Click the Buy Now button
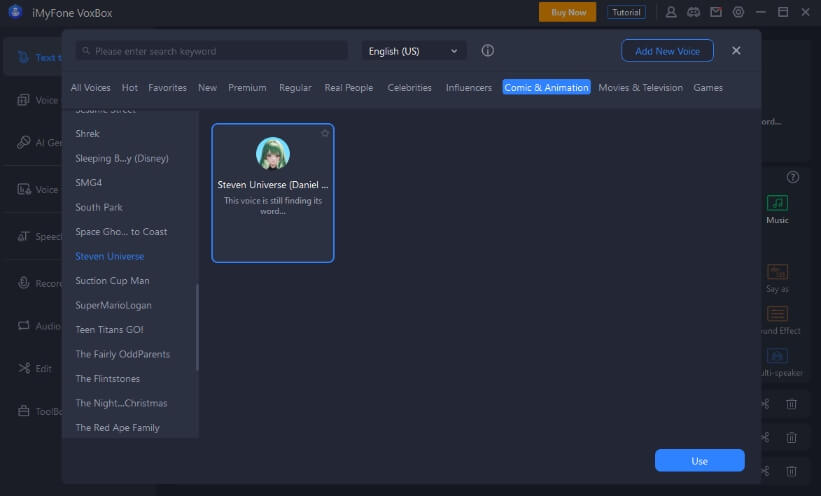This screenshot has height=496, width=821. [x=568, y=12]
